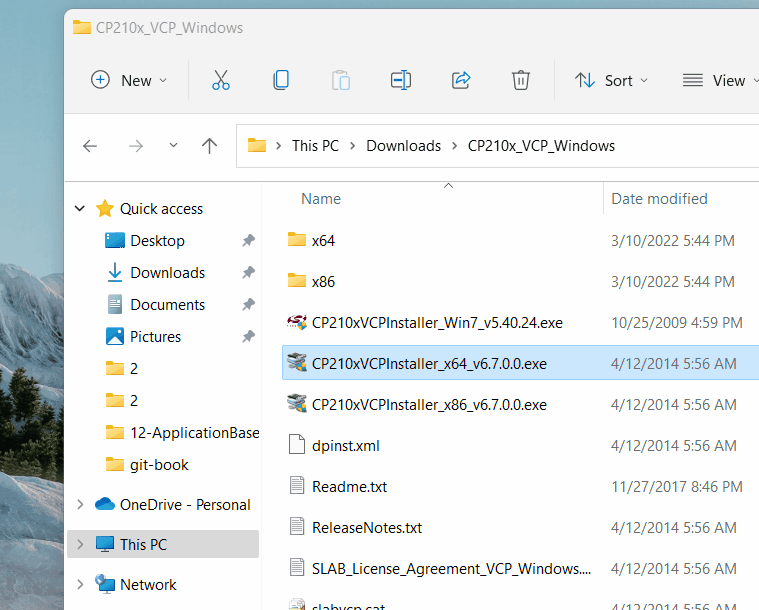
Task: Click the Cut scissors icon
Action: [x=221, y=81]
